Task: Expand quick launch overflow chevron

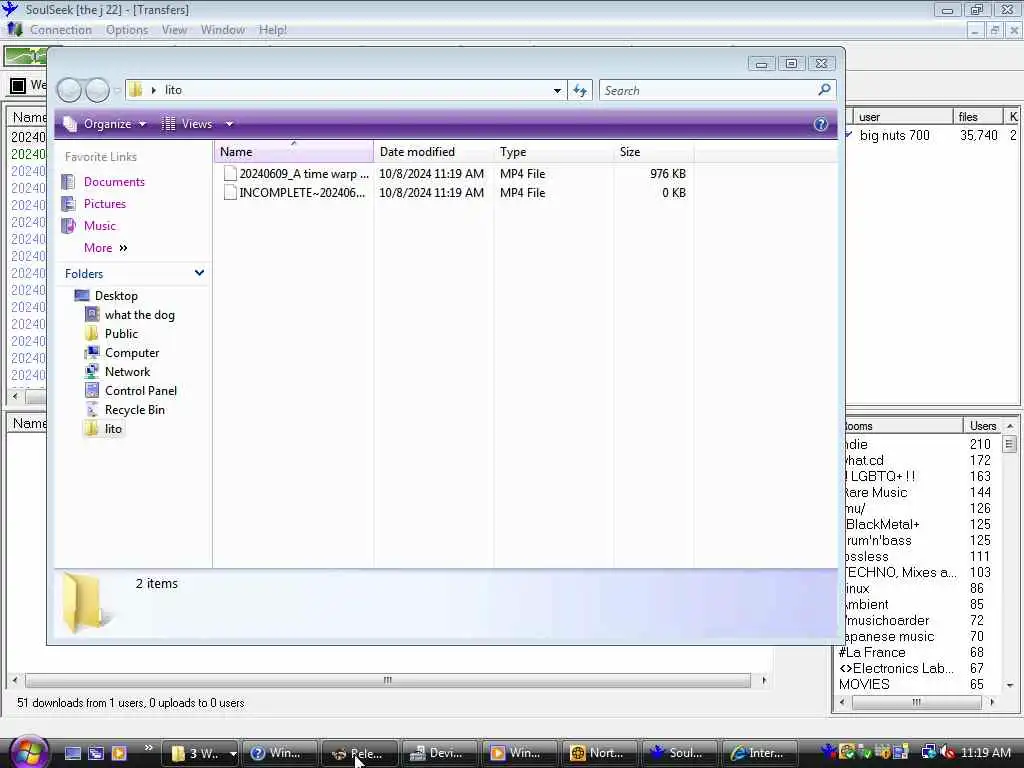Action: tap(148, 748)
